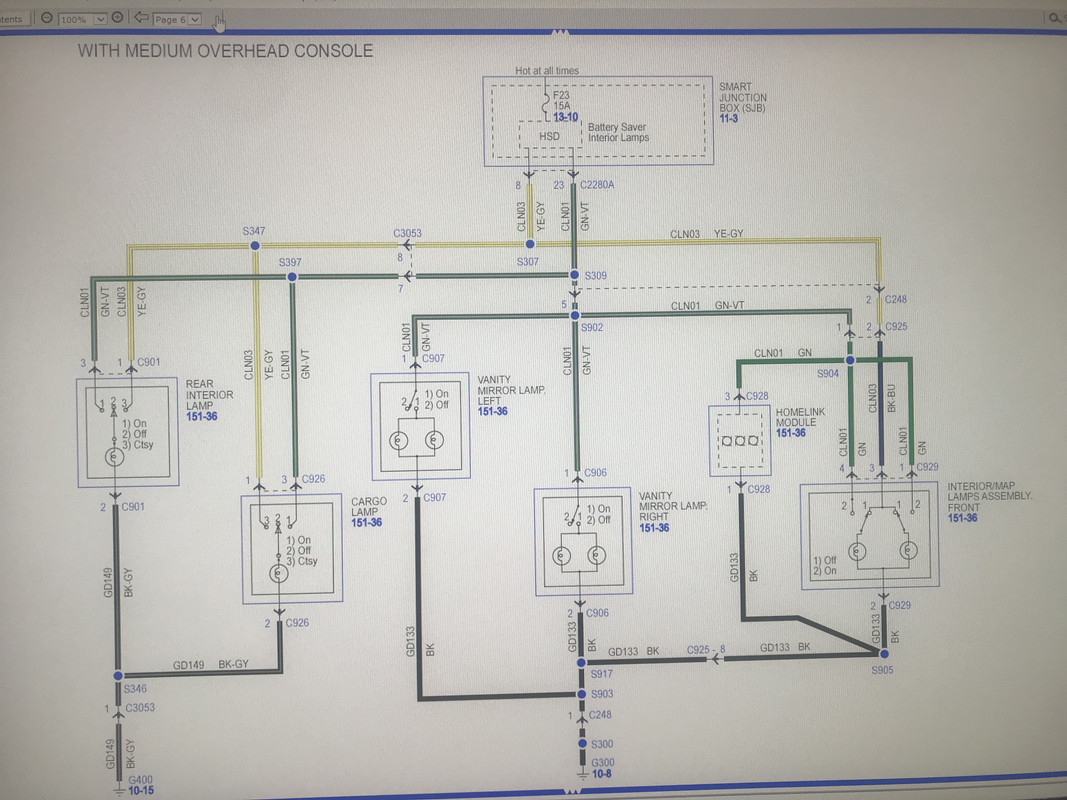Viewport: 1067px width, 800px height.
Task: Open 151-36 link for Vanity Mirror Lamp Right
Action: pyautogui.click(x=654, y=528)
